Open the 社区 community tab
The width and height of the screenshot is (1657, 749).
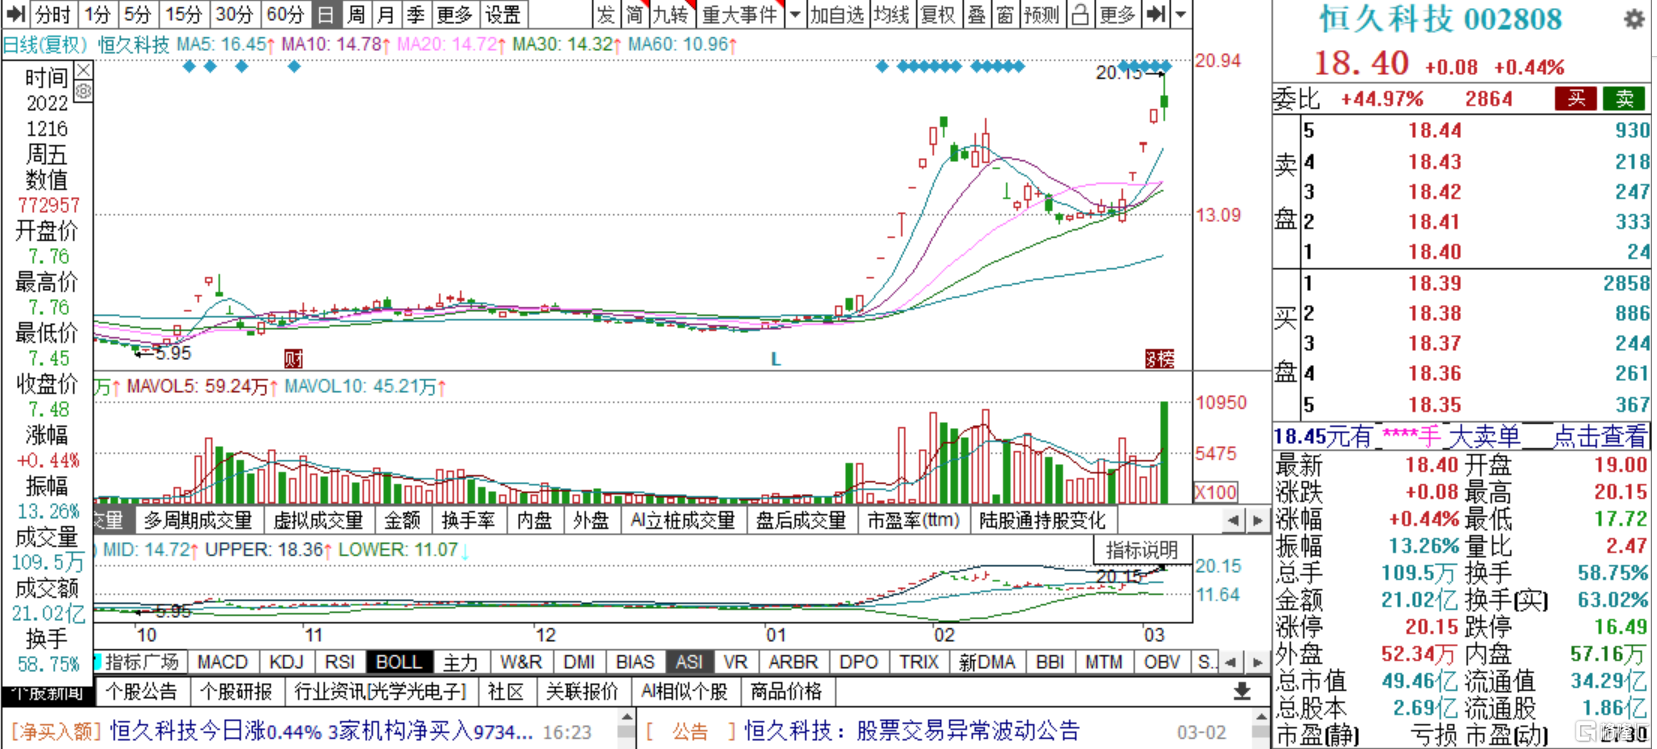coord(506,691)
